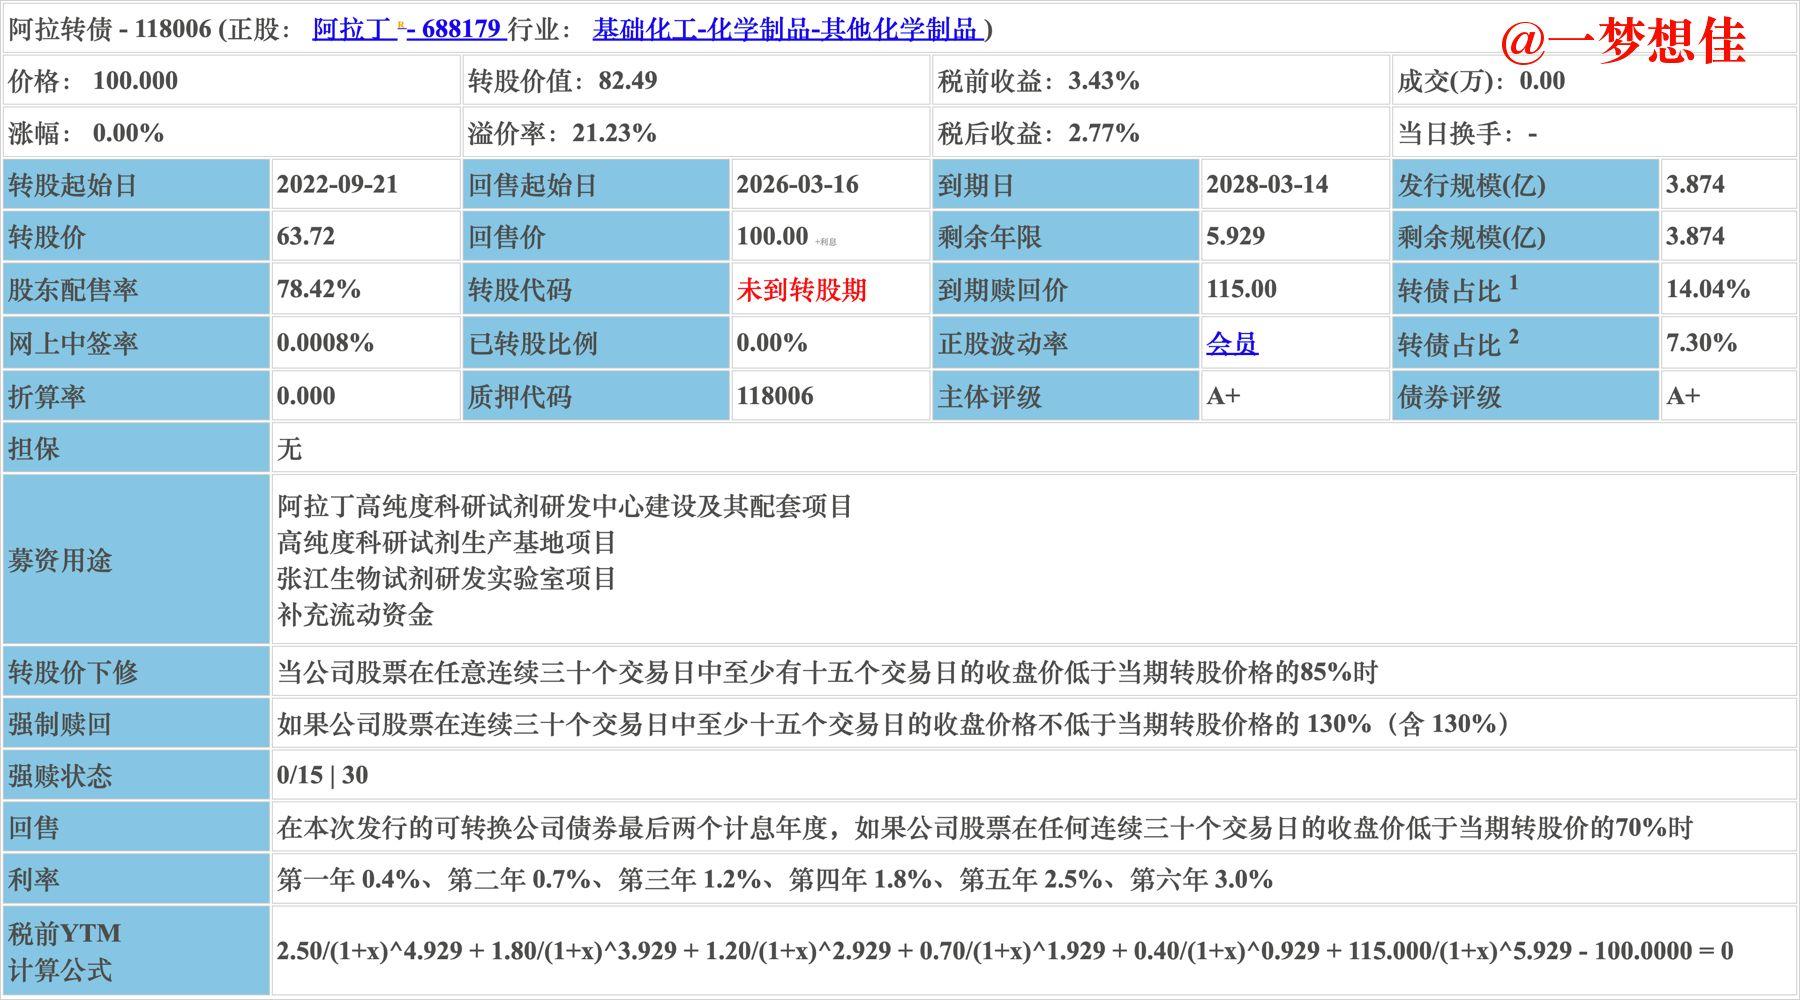The width and height of the screenshot is (1800, 1000).
Task: Click the 强制赎回 clause text
Action: pyautogui.click(x=896, y=724)
